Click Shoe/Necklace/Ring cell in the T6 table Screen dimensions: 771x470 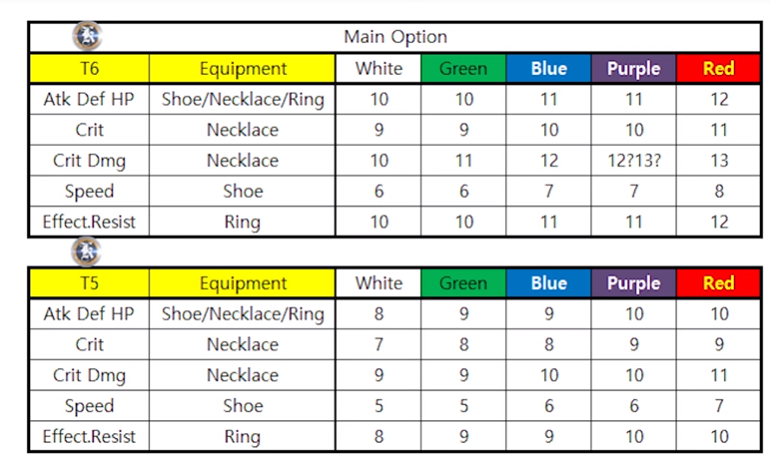pyautogui.click(x=242, y=99)
